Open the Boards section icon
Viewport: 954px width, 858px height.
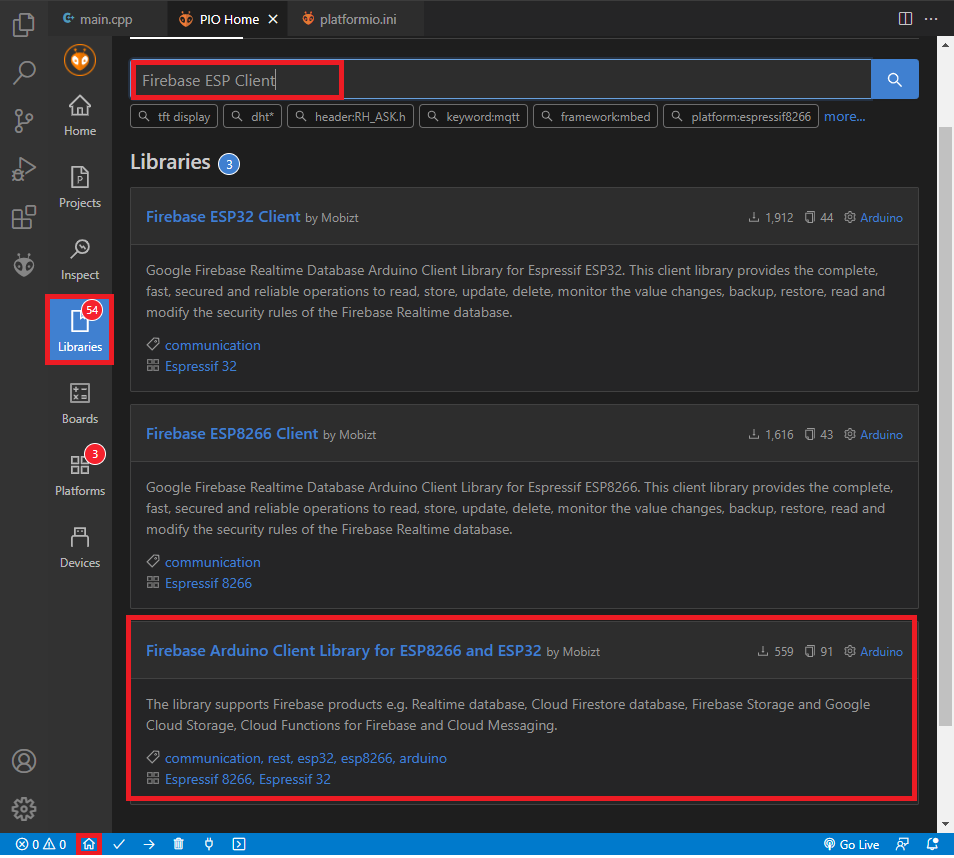(79, 402)
